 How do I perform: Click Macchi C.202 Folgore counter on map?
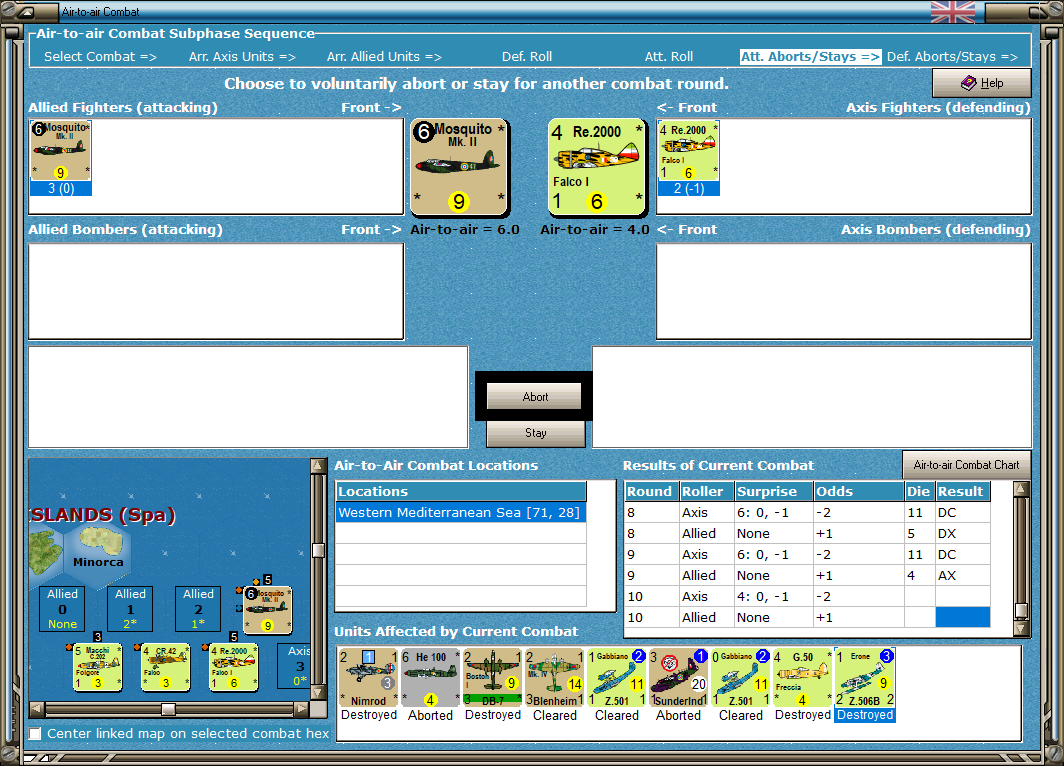point(98,668)
